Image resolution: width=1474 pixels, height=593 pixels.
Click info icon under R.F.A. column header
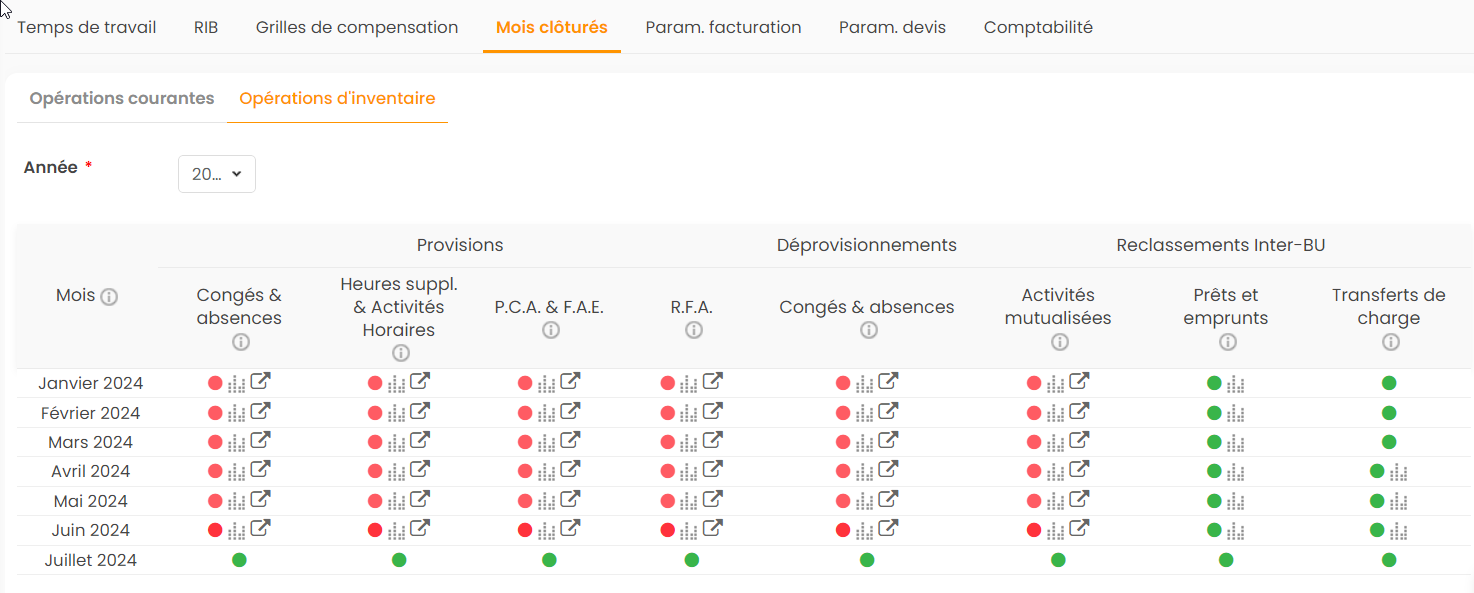click(x=694, y=330)
